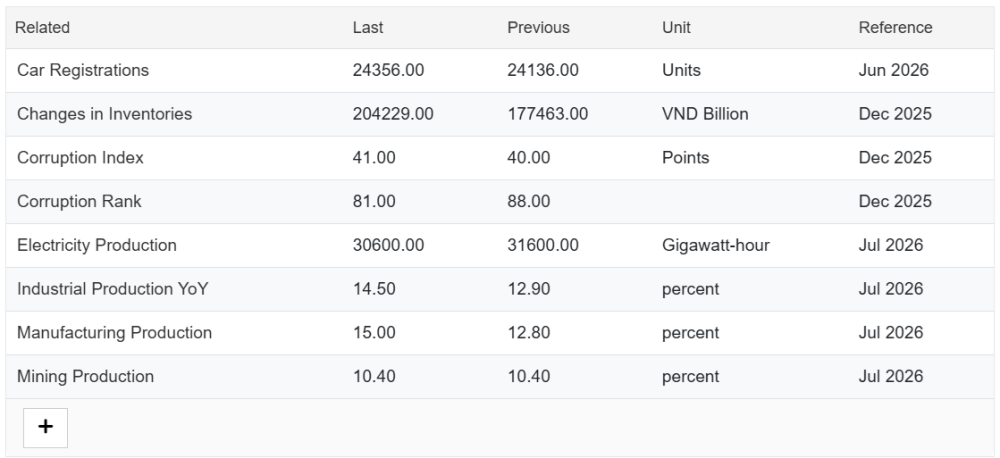Open the Car Registrations link
Viewport: 1000px width, 458px height.
tap(83, 70)
